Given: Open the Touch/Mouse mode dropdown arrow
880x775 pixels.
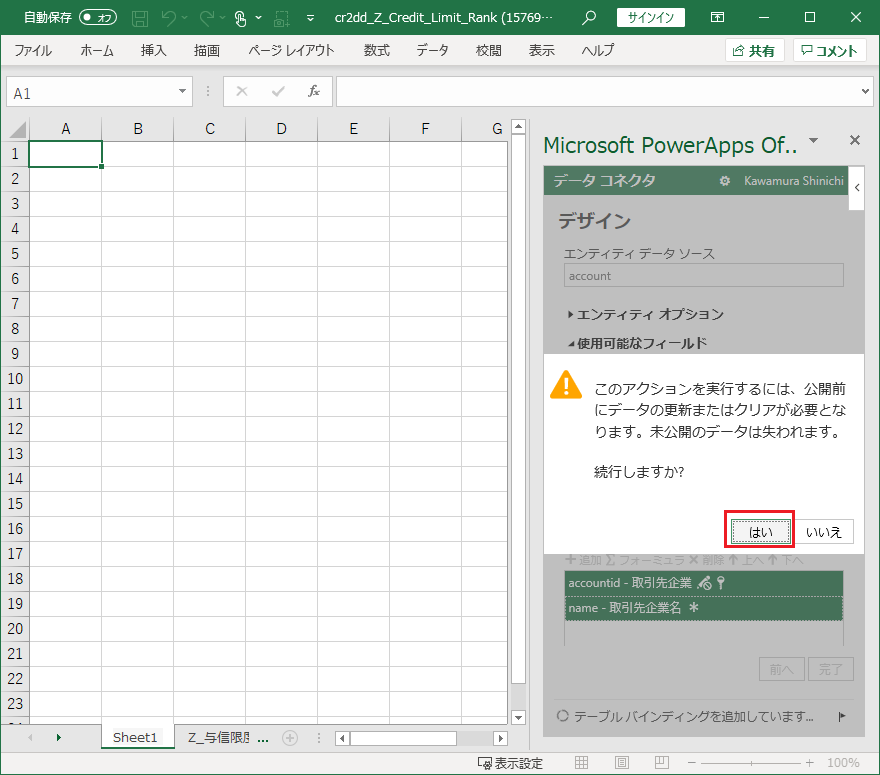Looking at the screenshot, I should click(258, 18).
